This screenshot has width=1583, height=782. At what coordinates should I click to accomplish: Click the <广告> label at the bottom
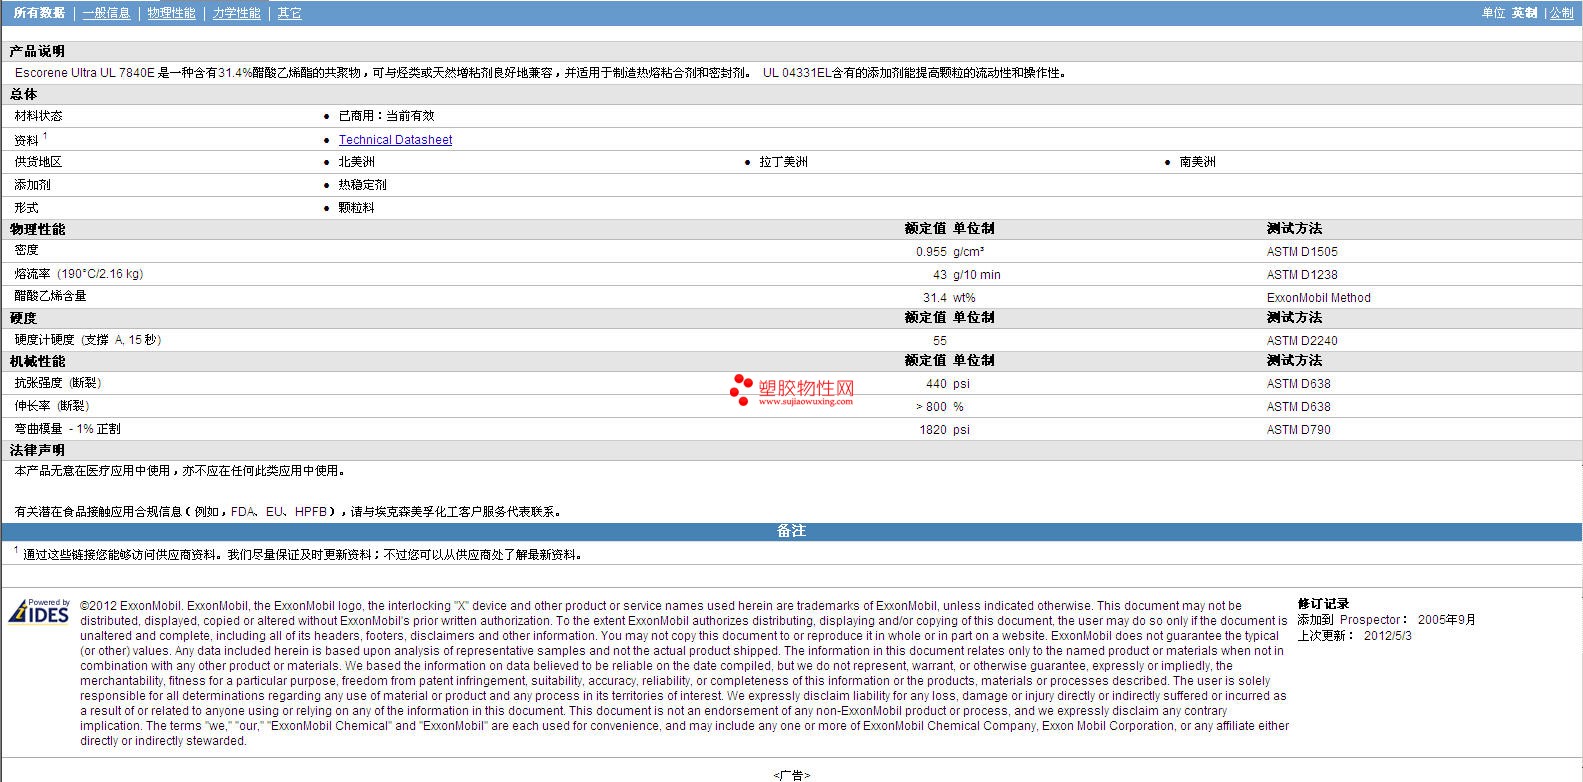pyautogui.click(x=791, y=775)
